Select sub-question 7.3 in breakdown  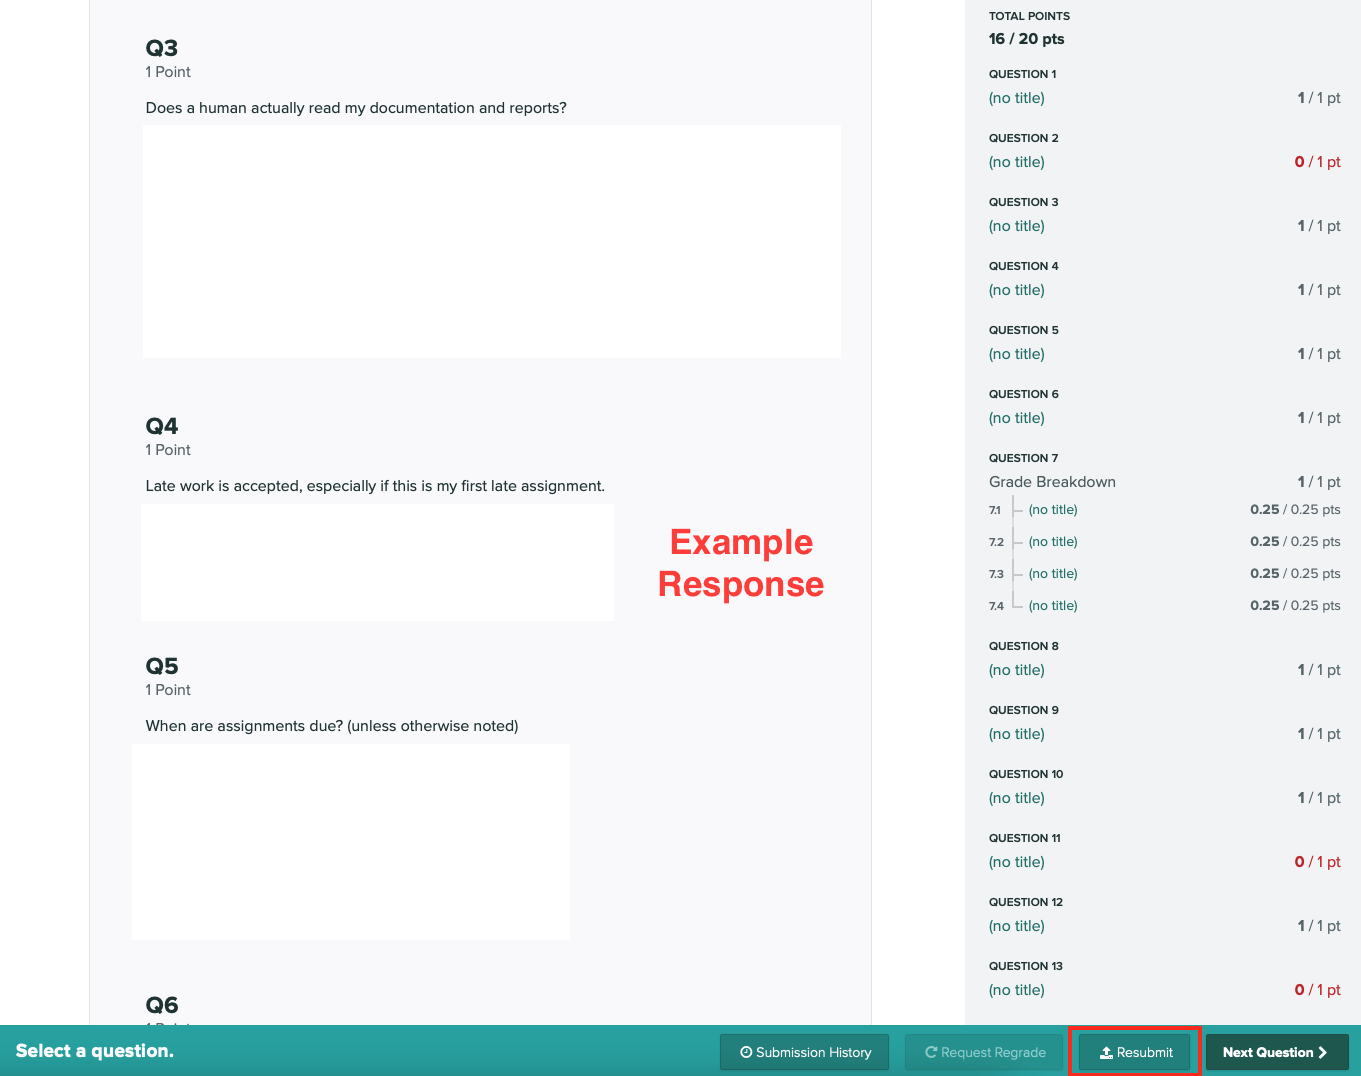[1053, 574]
